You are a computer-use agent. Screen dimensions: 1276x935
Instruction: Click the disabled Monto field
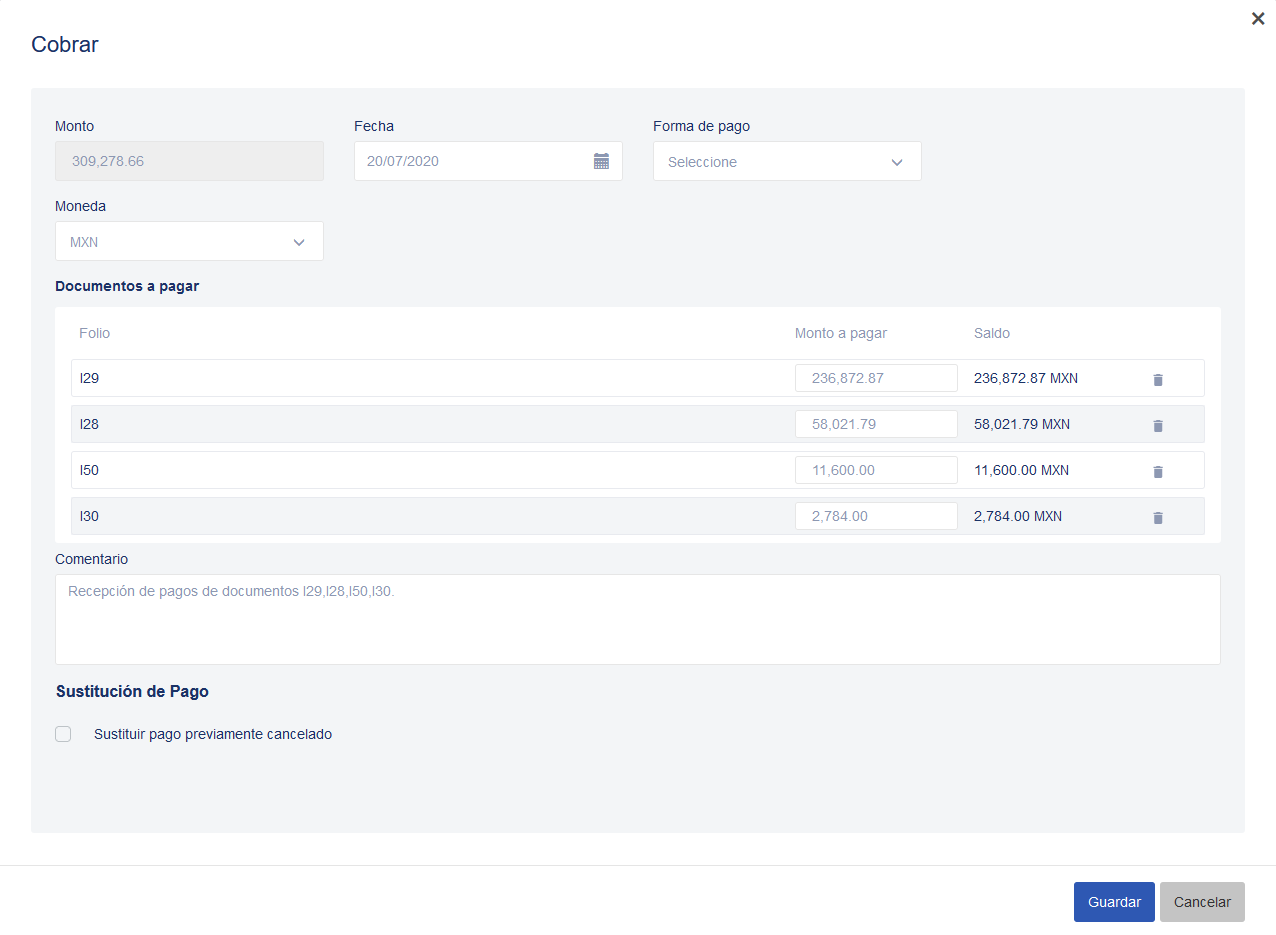189,161
